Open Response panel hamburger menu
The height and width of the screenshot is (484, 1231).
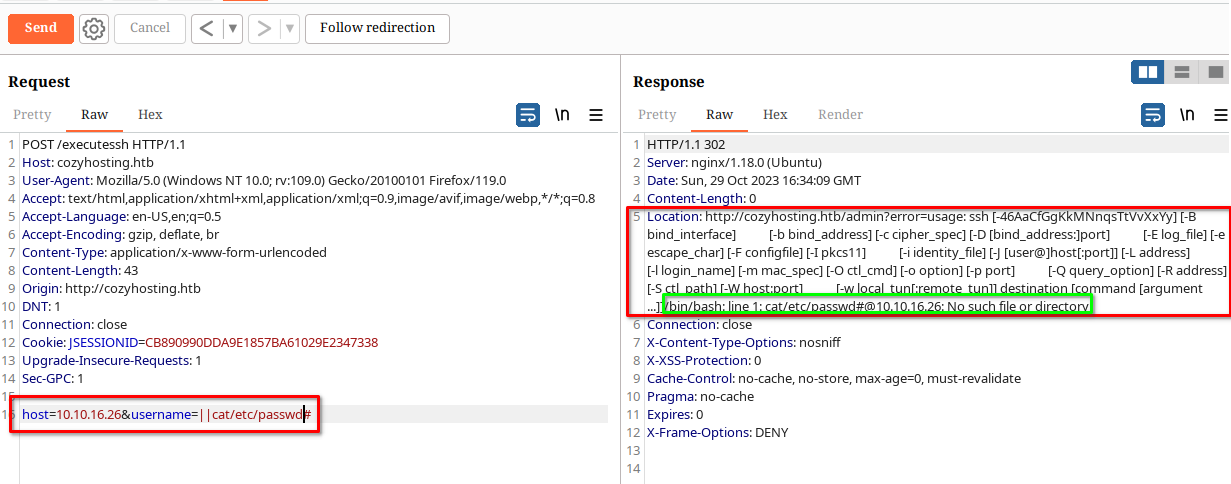tap(1221, 115)
